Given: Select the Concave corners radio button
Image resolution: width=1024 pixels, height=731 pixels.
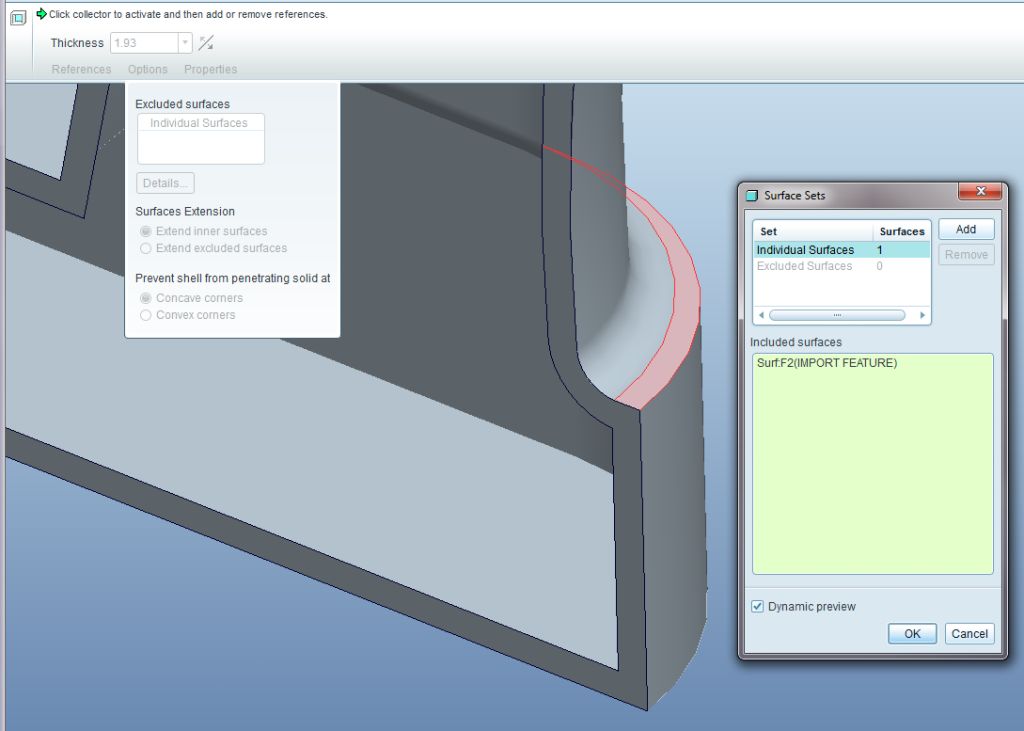Looking at the screenshot, I should coord(146,297).
